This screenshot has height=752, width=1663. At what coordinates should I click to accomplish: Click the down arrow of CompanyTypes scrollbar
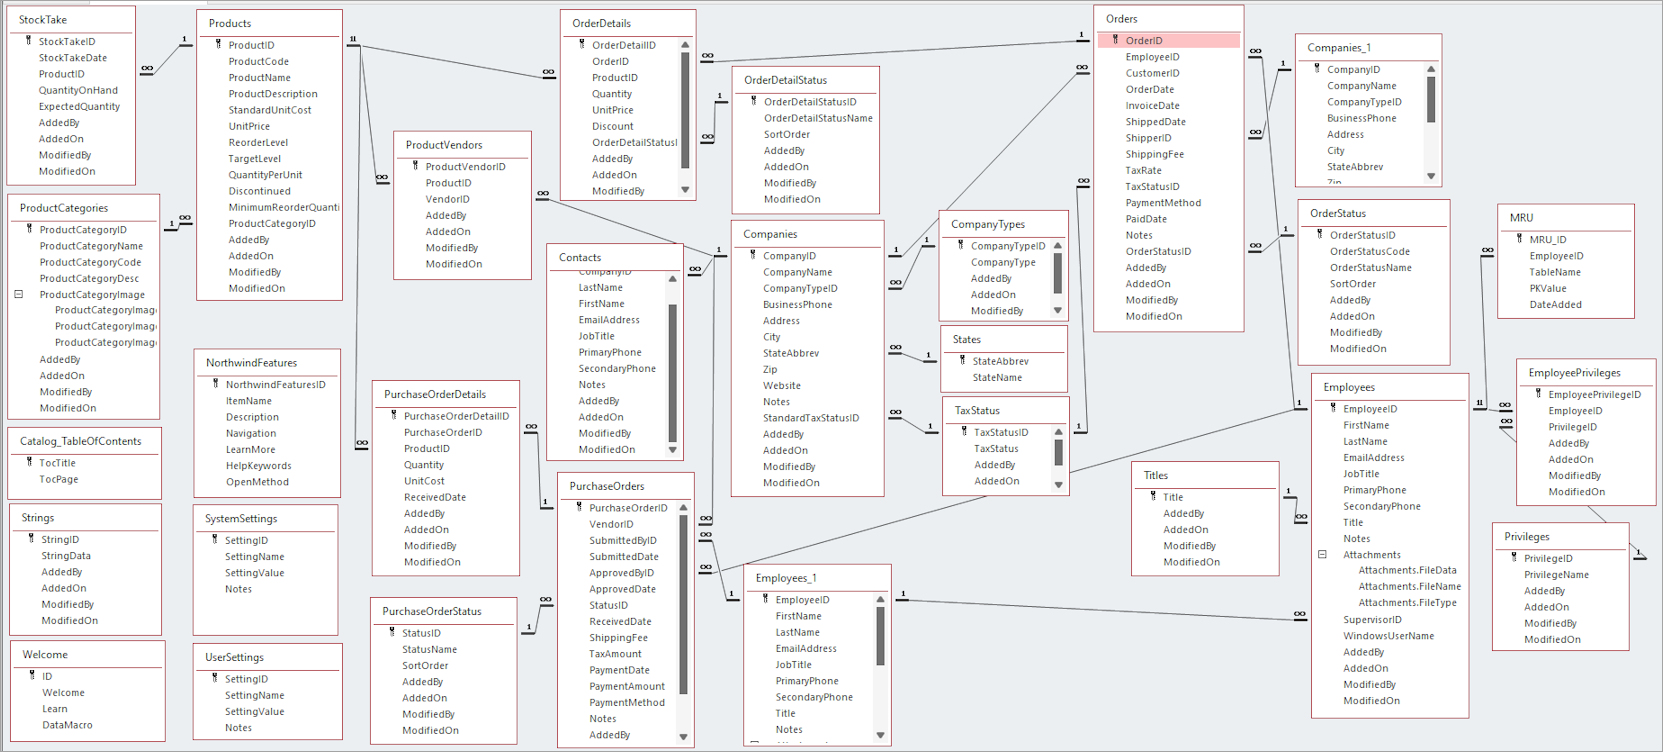[1058, 311]
